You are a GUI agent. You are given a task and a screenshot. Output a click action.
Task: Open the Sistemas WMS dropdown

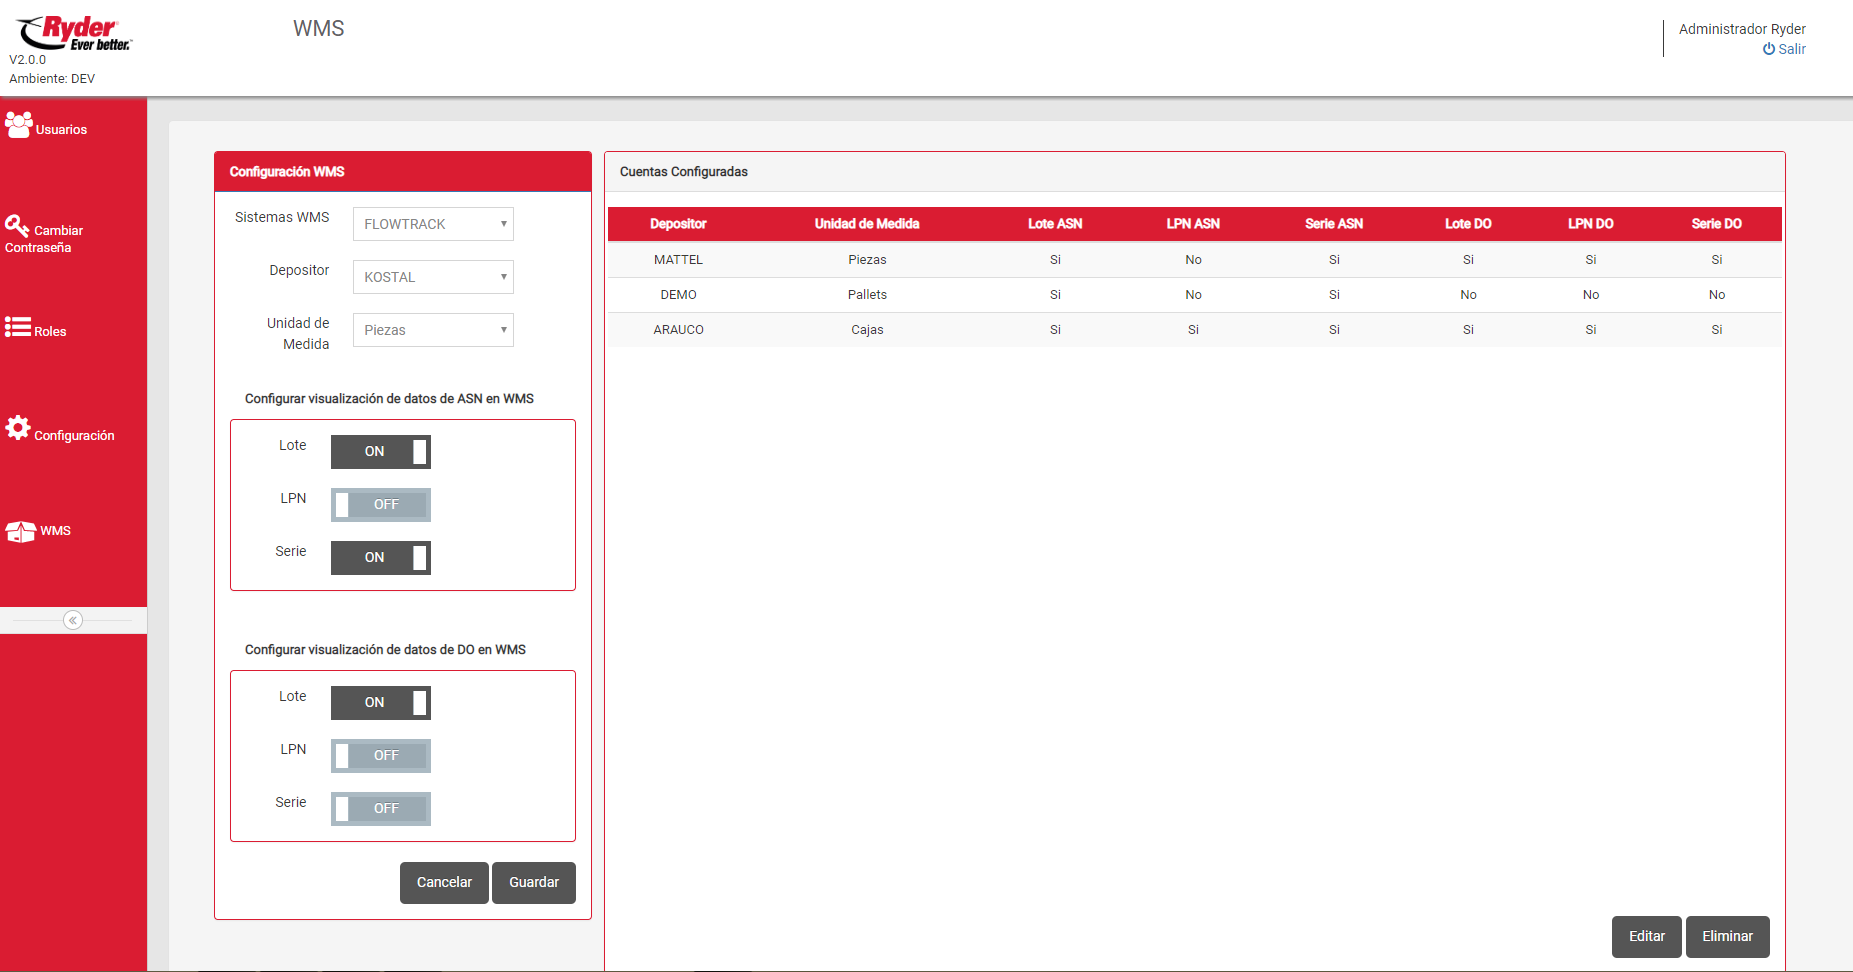[433, 224]
